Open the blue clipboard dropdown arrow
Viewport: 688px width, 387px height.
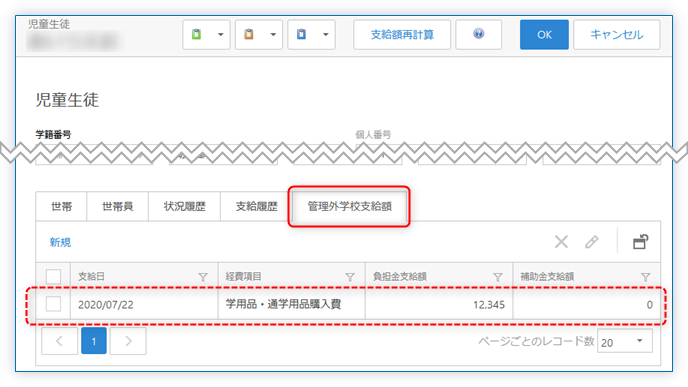[326, 34]
